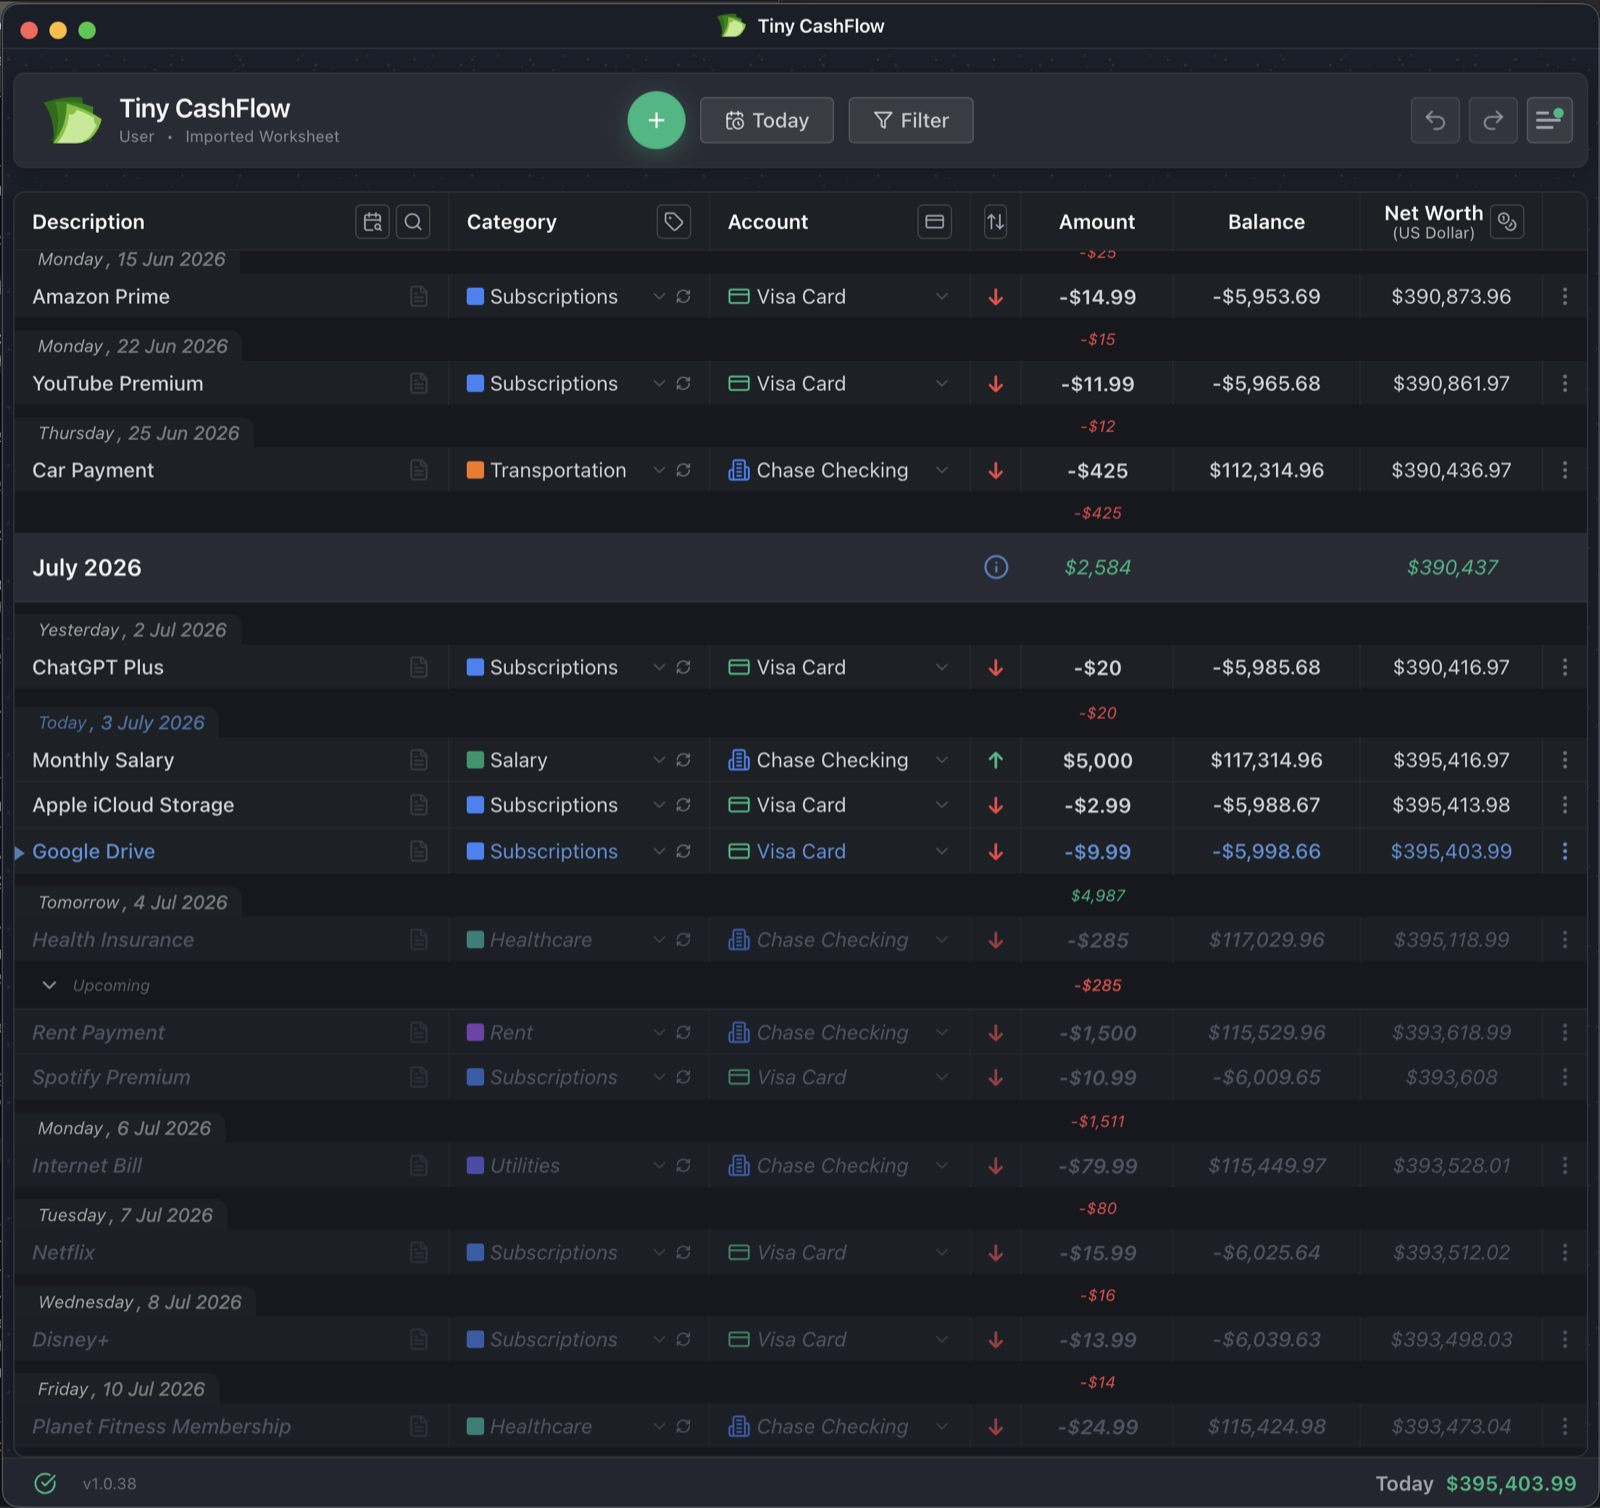
Task: Click the Net Worth column header
Action: click(x=1433, y=222)
